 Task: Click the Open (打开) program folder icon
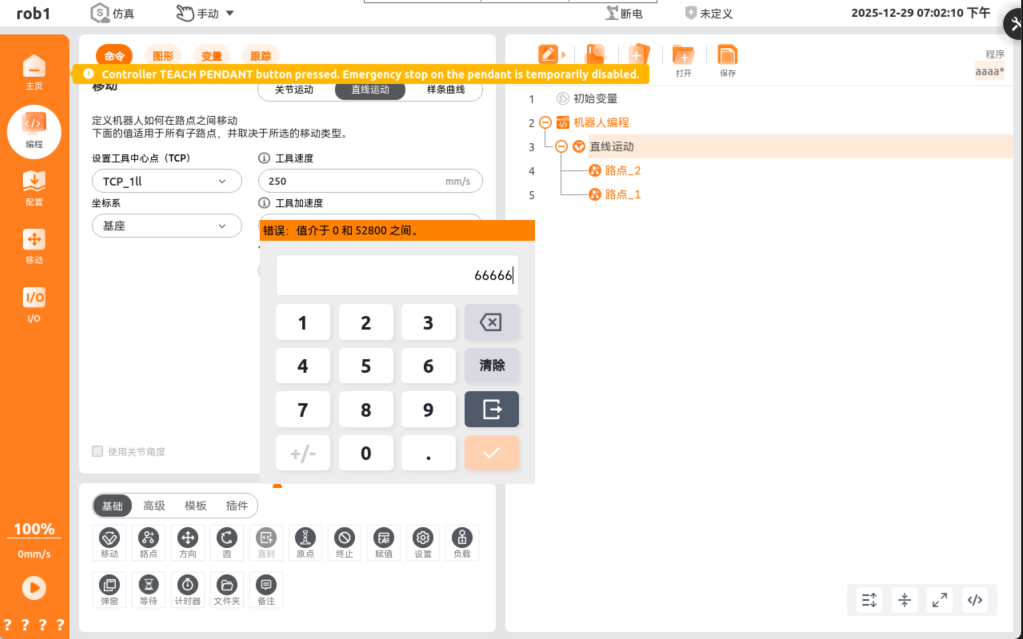point(683,60)
